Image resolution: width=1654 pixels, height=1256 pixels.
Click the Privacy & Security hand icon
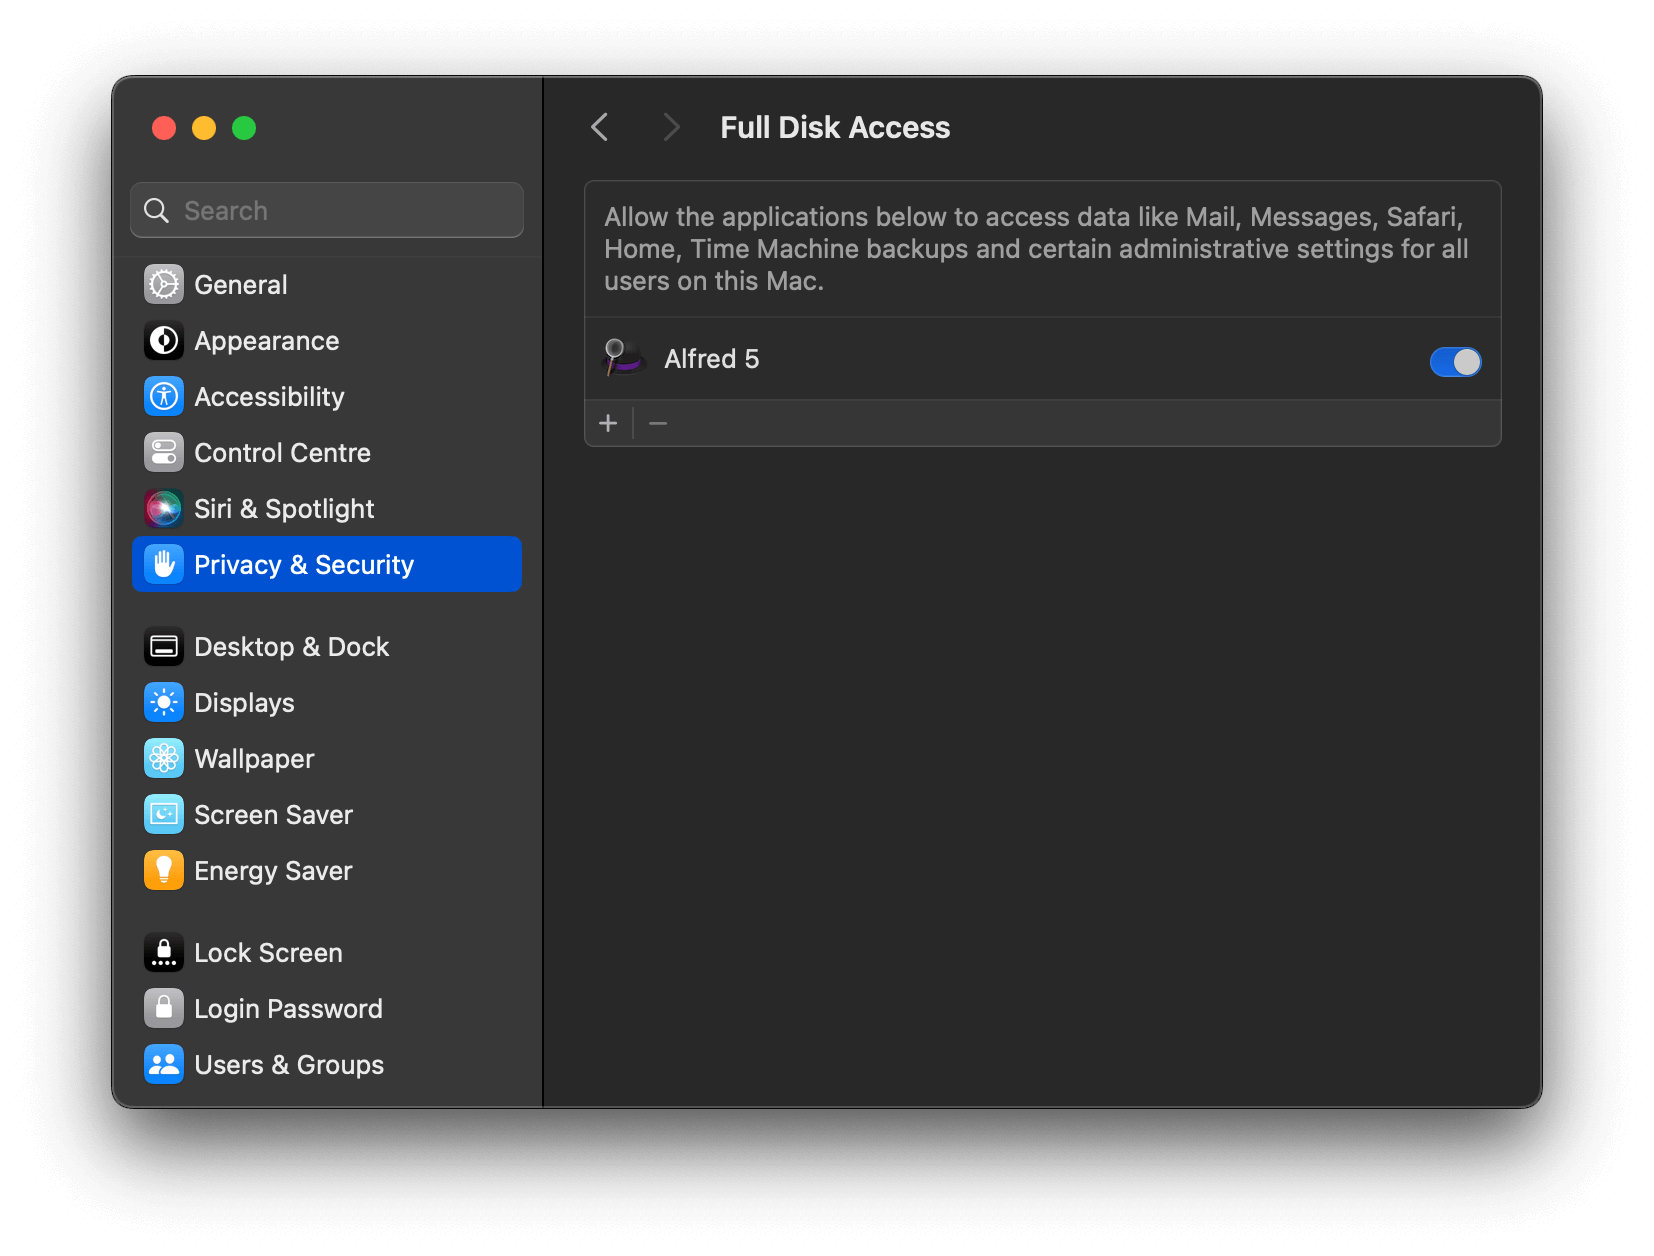(x=163, y=564)
